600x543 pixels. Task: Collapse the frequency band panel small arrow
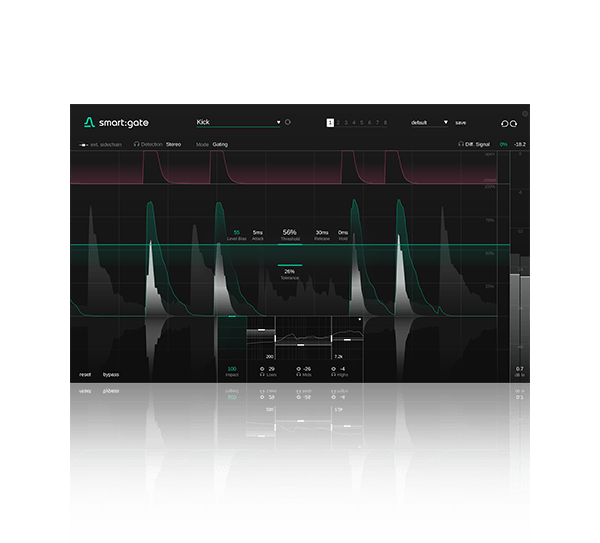tap(360, 319)
